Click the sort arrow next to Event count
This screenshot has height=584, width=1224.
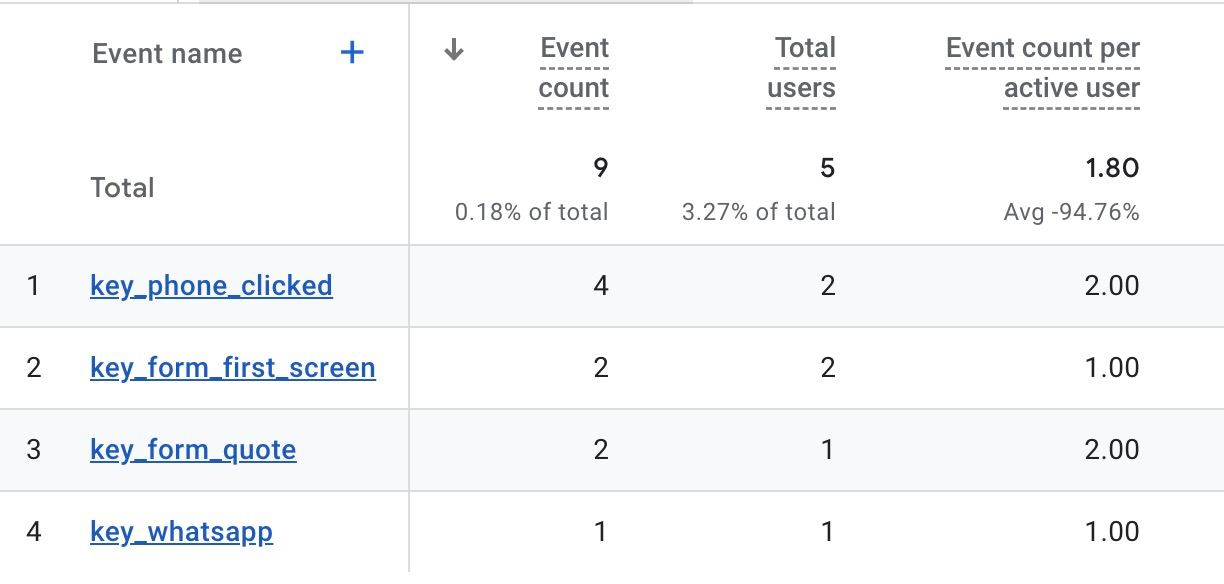point(454,50)
